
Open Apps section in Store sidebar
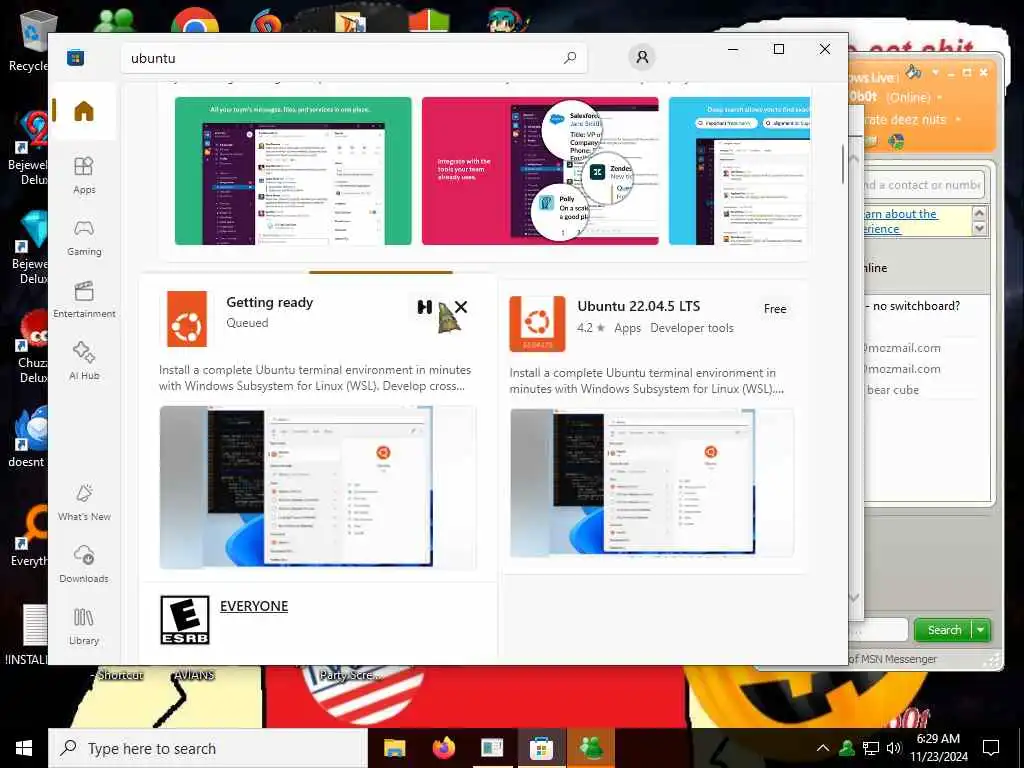[x=84, y=176]
